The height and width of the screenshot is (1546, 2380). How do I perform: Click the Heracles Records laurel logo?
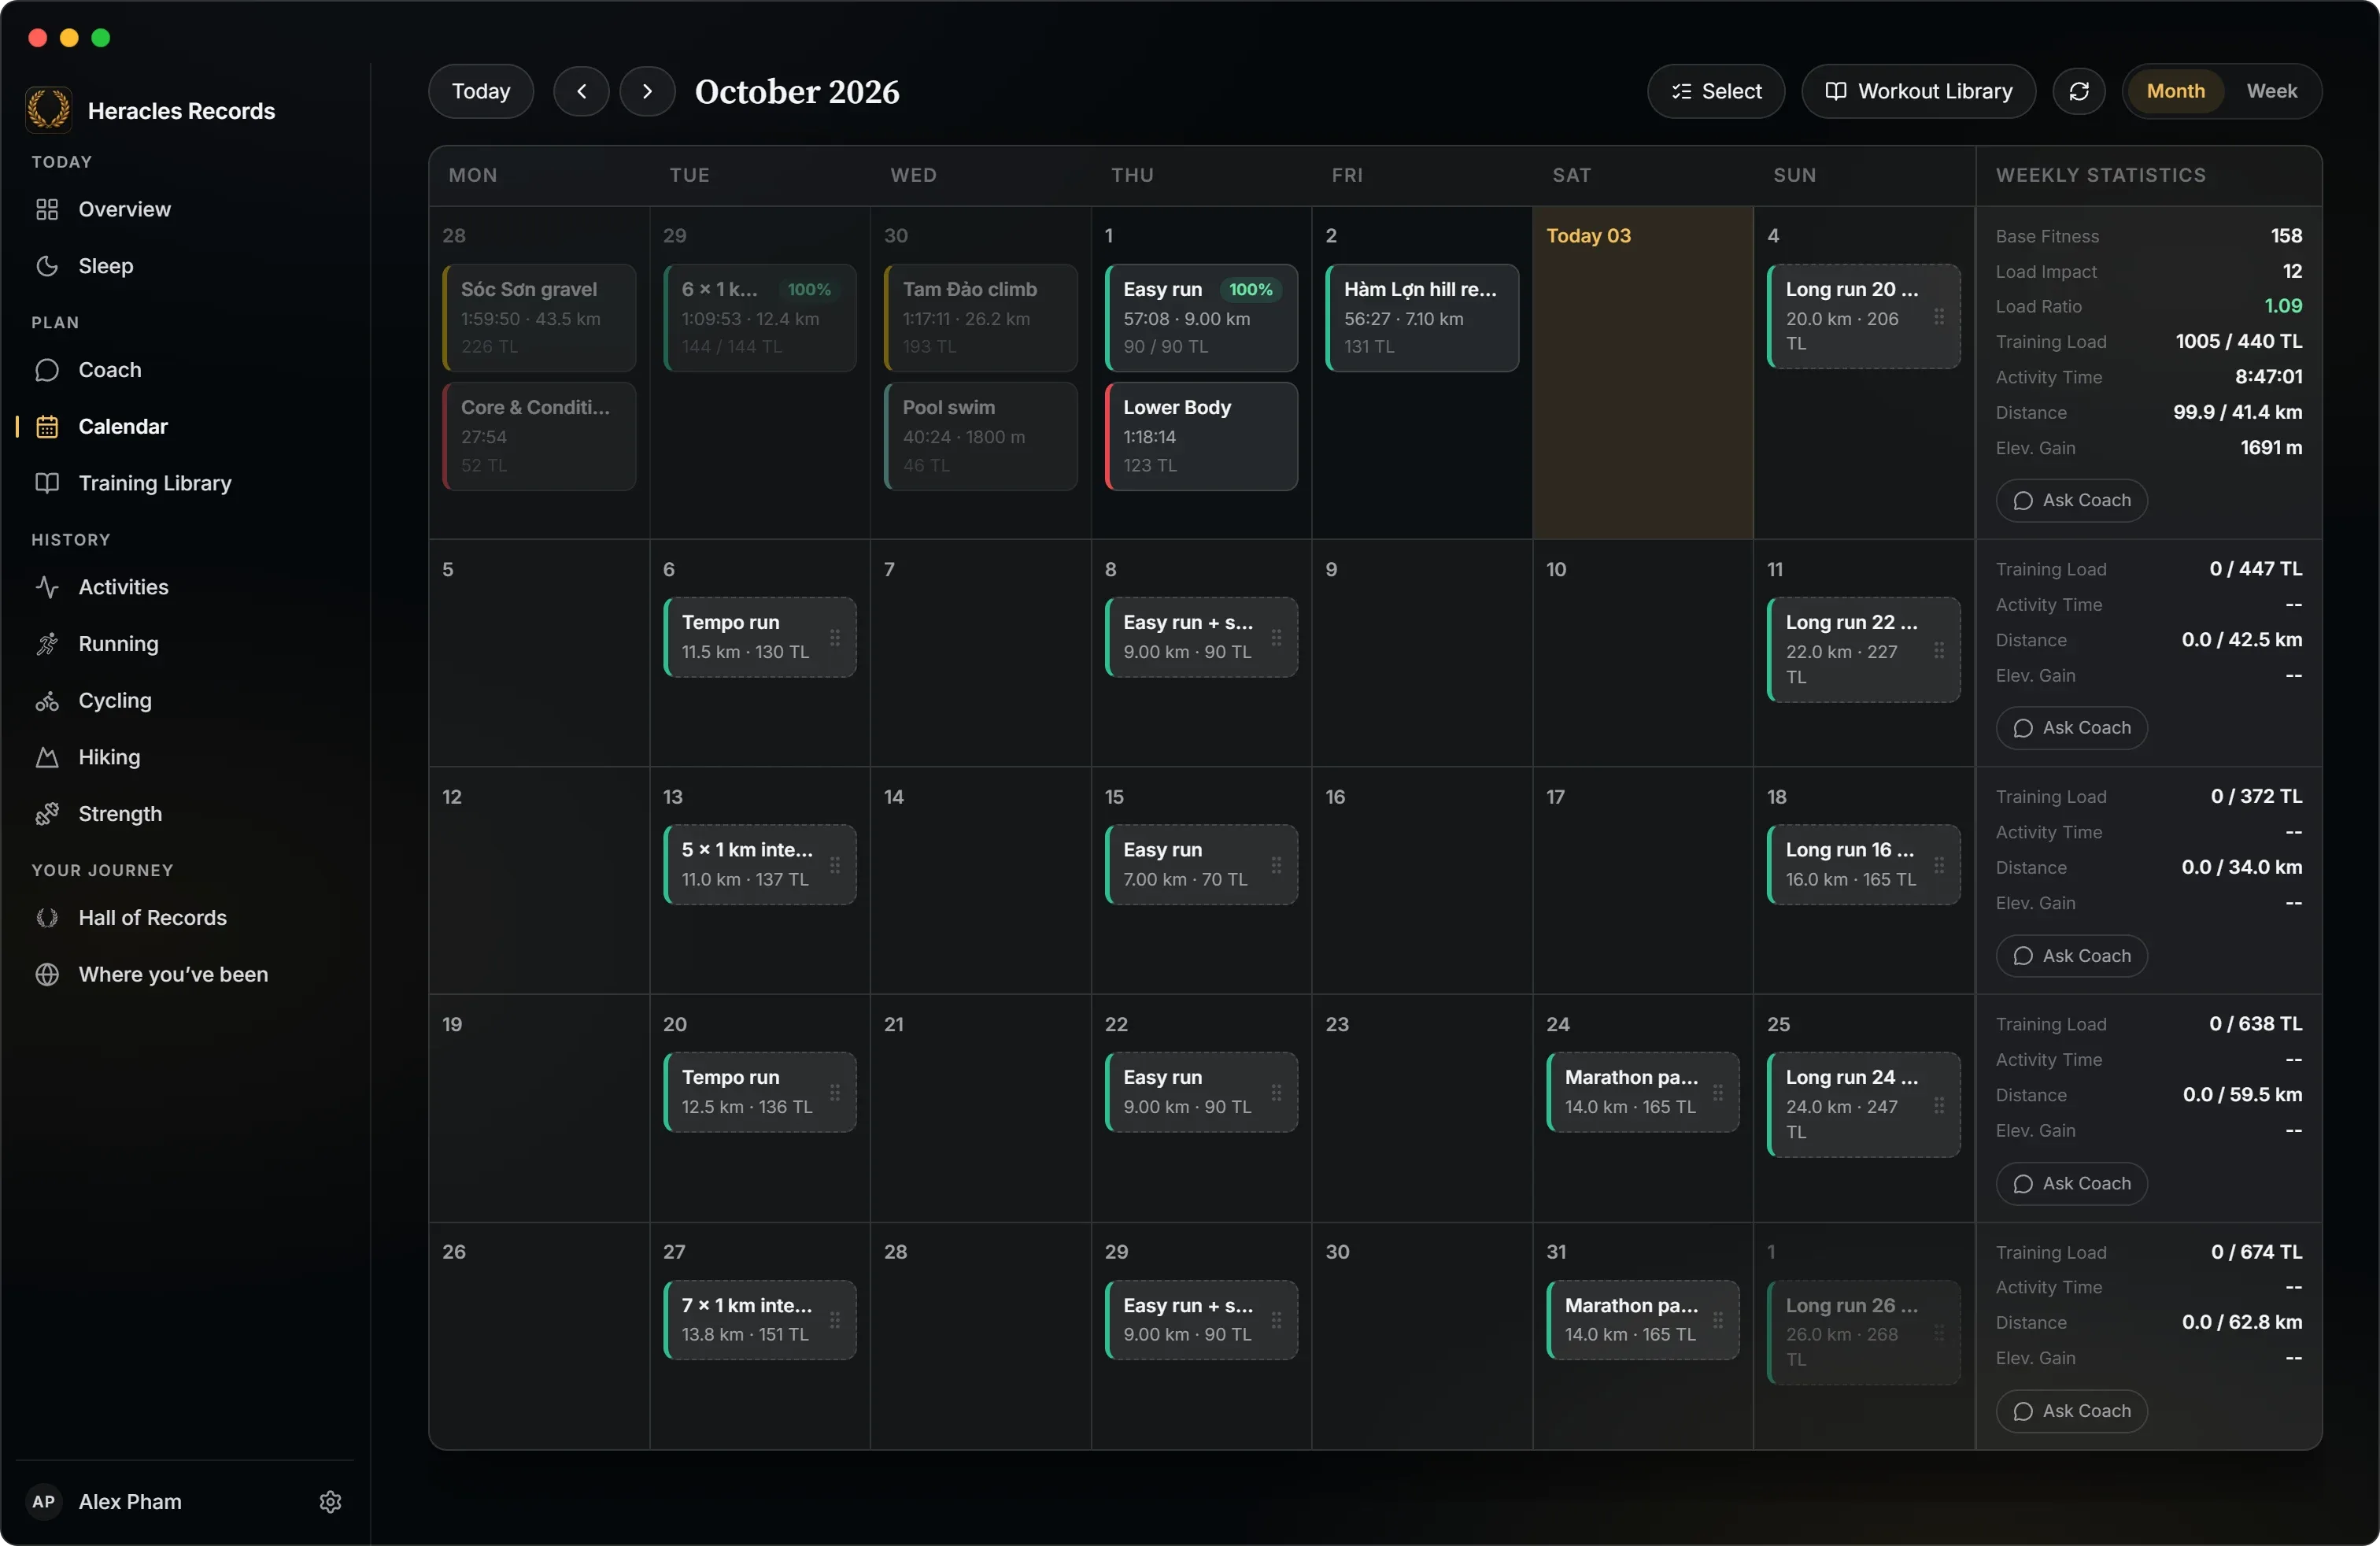pos(48,110)
